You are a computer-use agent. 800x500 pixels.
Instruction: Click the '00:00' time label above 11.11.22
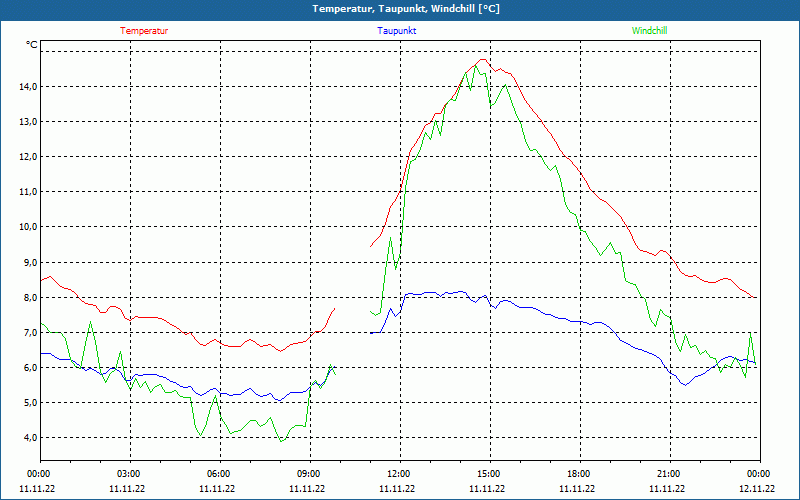coord(38,474)
